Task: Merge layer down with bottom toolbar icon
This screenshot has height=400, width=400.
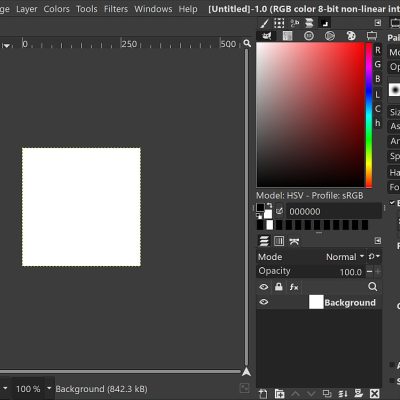Action: [x=343, y=394]
